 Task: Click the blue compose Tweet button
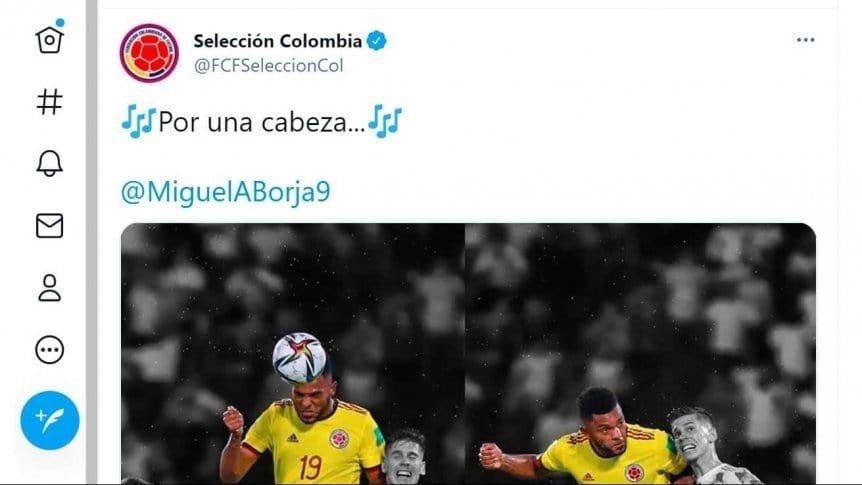pyautogui.click(x=50, y=421)
